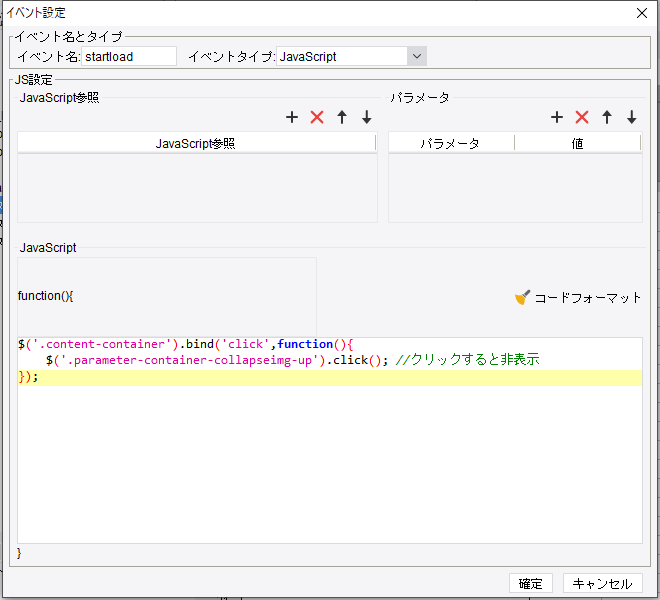Delete JavaScript reference with red X icon
The width and height of the screenshot is (660, 600).
click(317, 117)
